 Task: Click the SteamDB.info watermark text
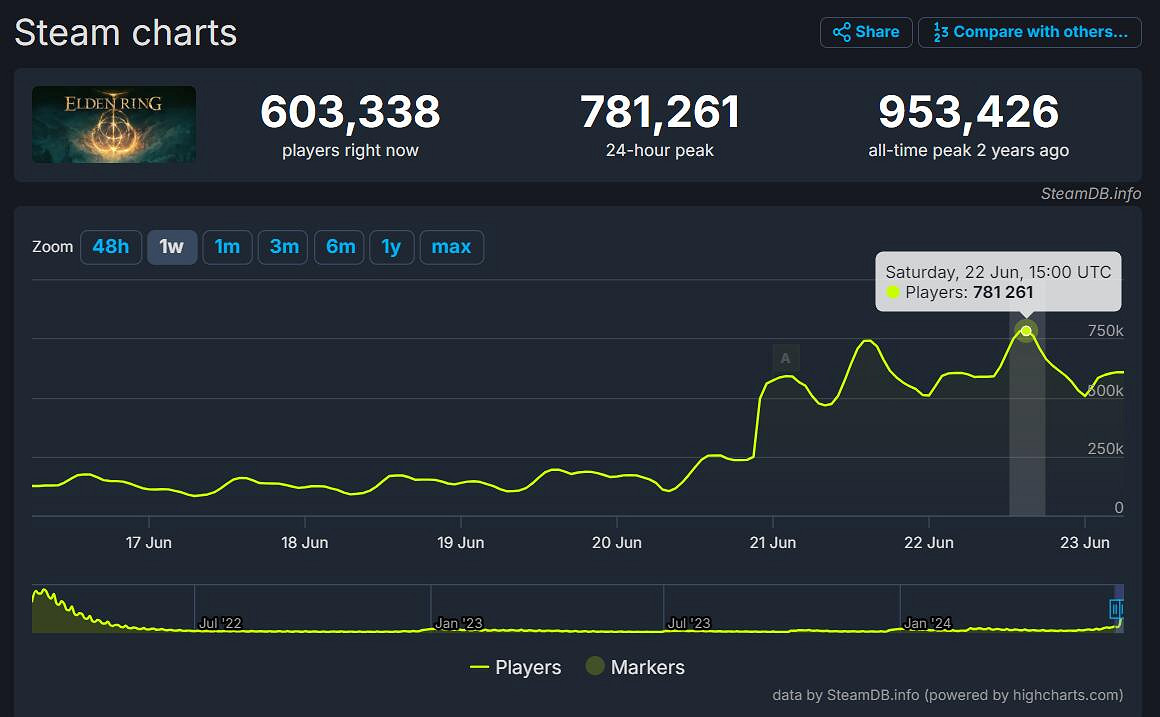coord(1090,194)
